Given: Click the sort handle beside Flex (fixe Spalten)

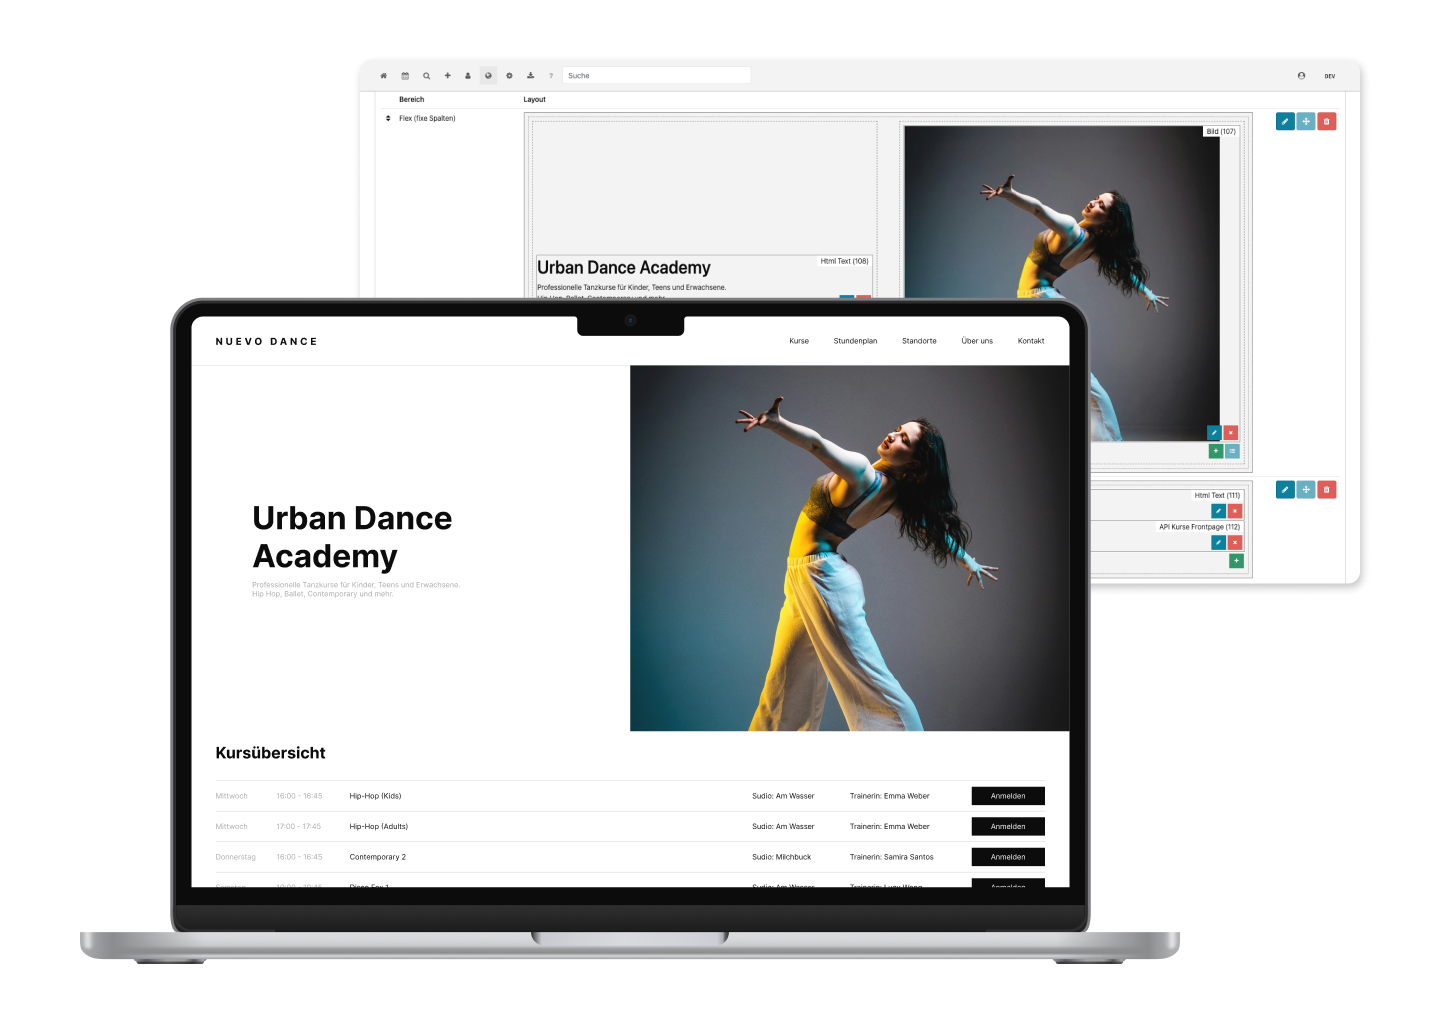Looking at the screenshot, I should pos(388,118).
